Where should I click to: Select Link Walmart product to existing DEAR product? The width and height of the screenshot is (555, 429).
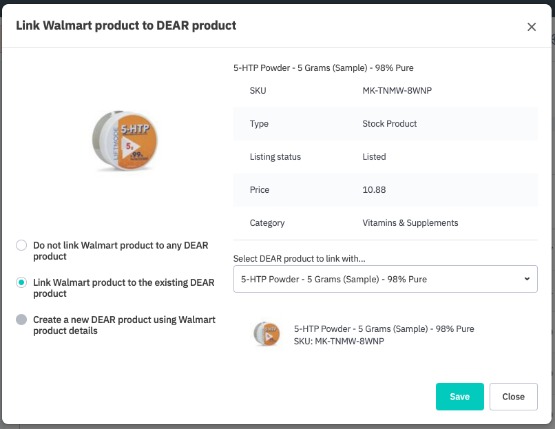point(21,282)
